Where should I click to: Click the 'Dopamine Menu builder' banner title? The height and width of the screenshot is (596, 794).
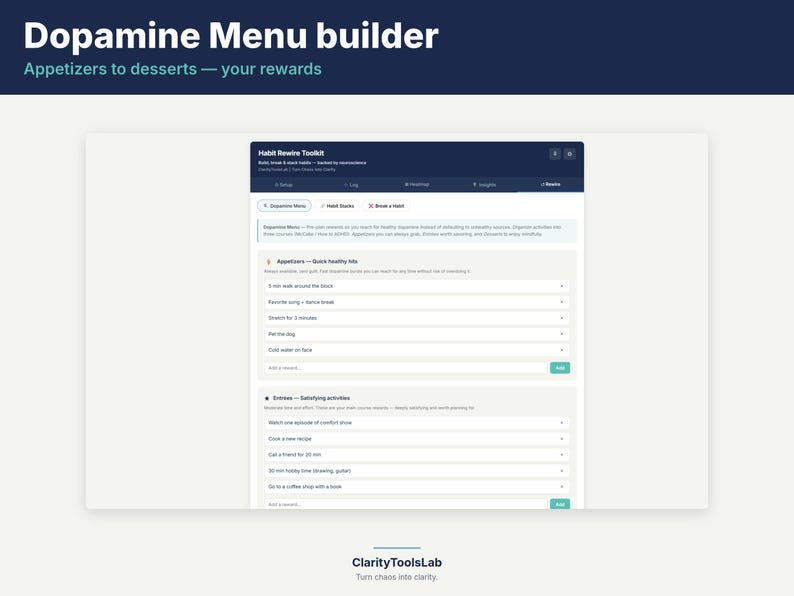coord(231,35)
